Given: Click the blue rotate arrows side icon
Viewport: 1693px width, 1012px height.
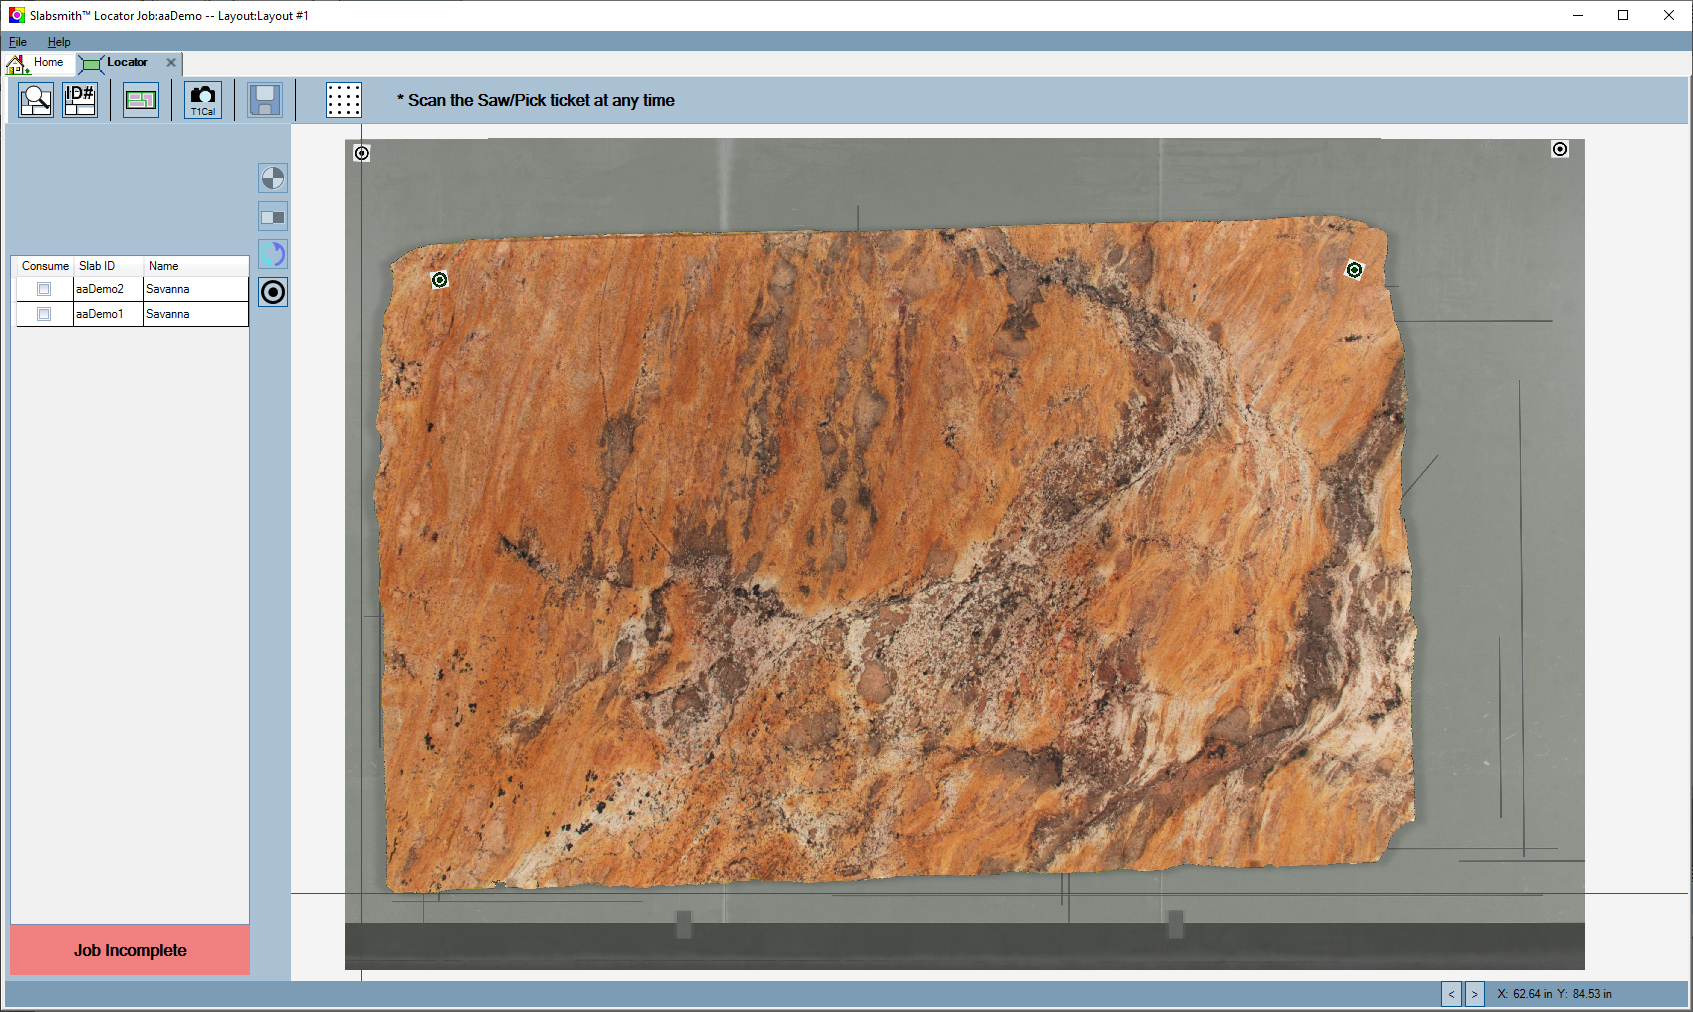Looking at the screenshot, I should coord(273,254).
